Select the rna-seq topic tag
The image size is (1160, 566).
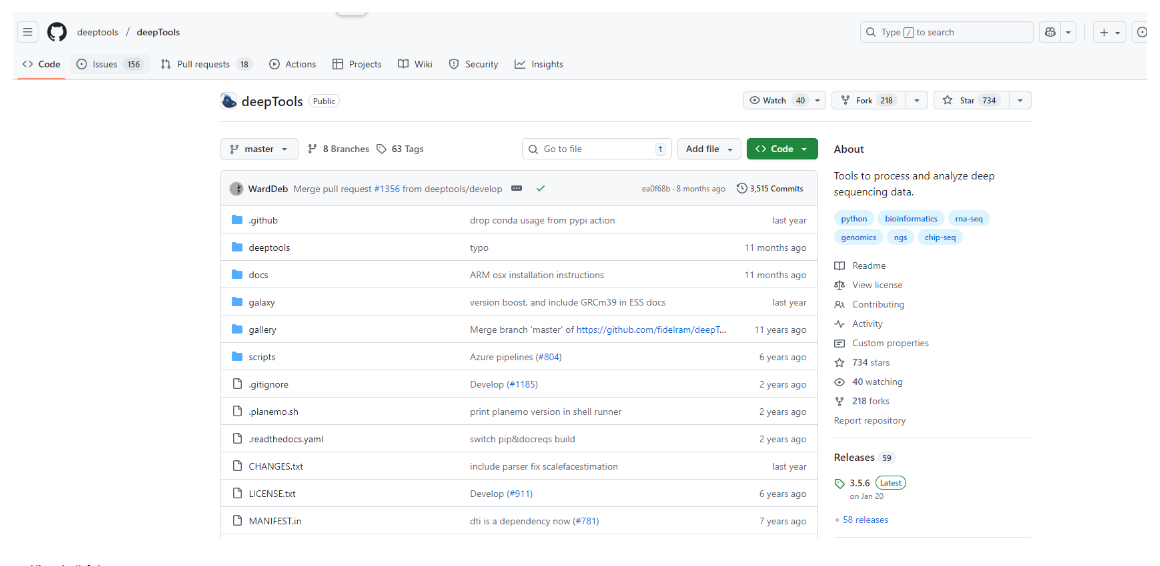969,218
